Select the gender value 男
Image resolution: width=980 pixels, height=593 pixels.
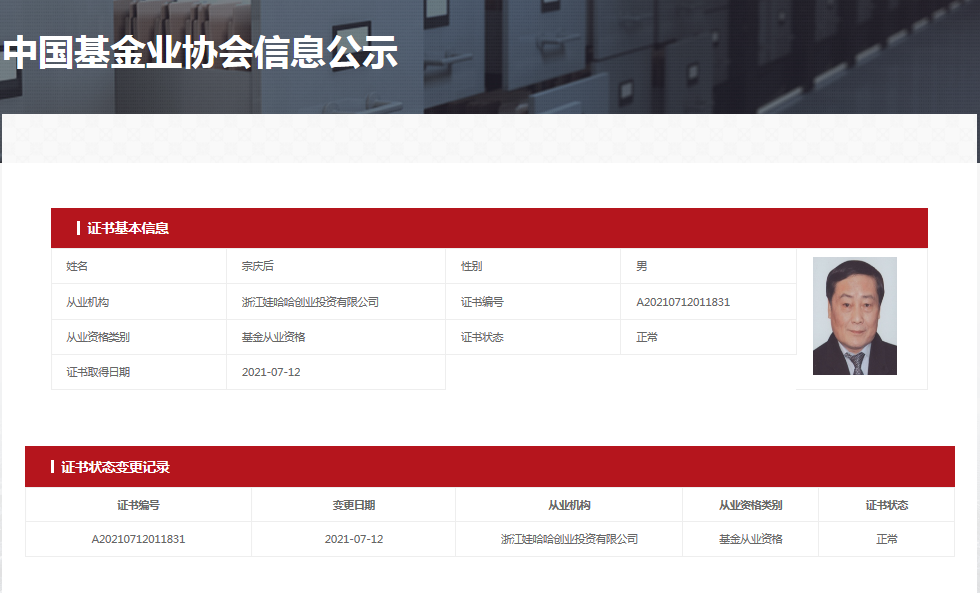coord(641,266)
